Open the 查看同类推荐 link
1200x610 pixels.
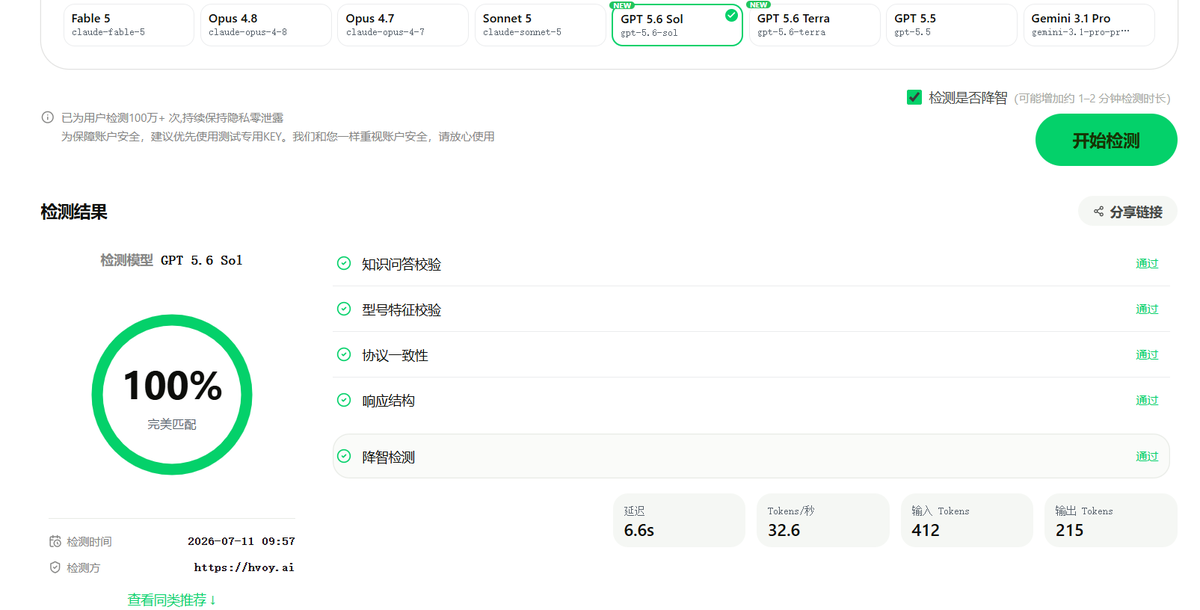tap(172, 600)
